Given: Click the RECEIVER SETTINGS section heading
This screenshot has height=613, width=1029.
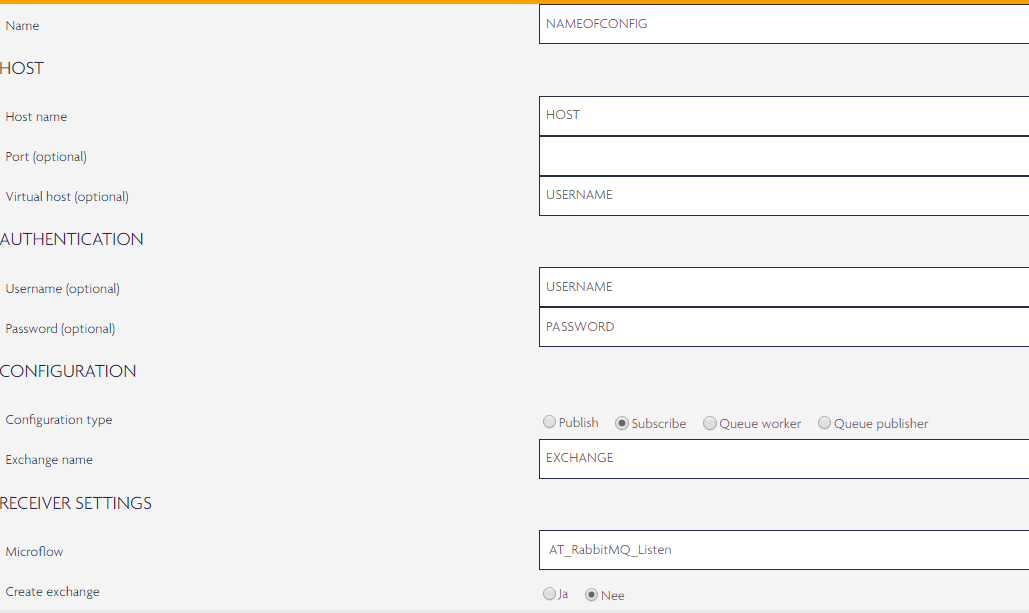Looking at the screenshot, I should pyautogui.click(x=75, y=503).
